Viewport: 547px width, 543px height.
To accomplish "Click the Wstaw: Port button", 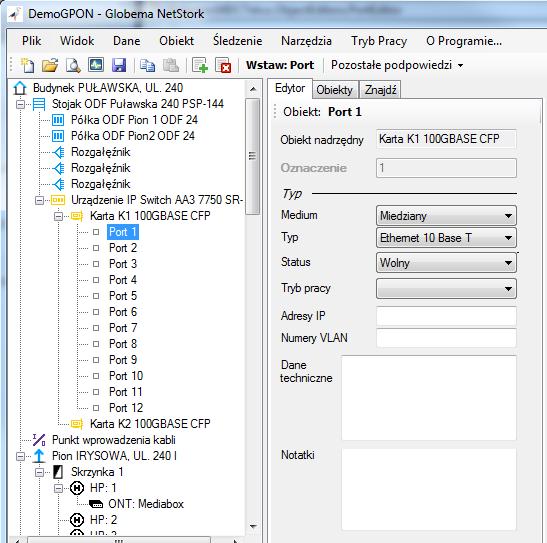I will coord(280,65).
